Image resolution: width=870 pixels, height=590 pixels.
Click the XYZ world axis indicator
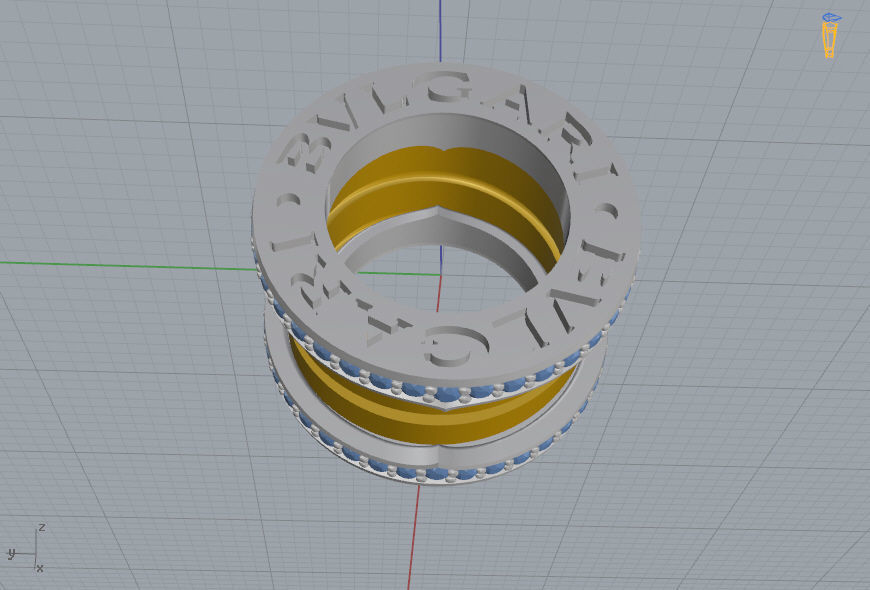click(x=25, y=548)
